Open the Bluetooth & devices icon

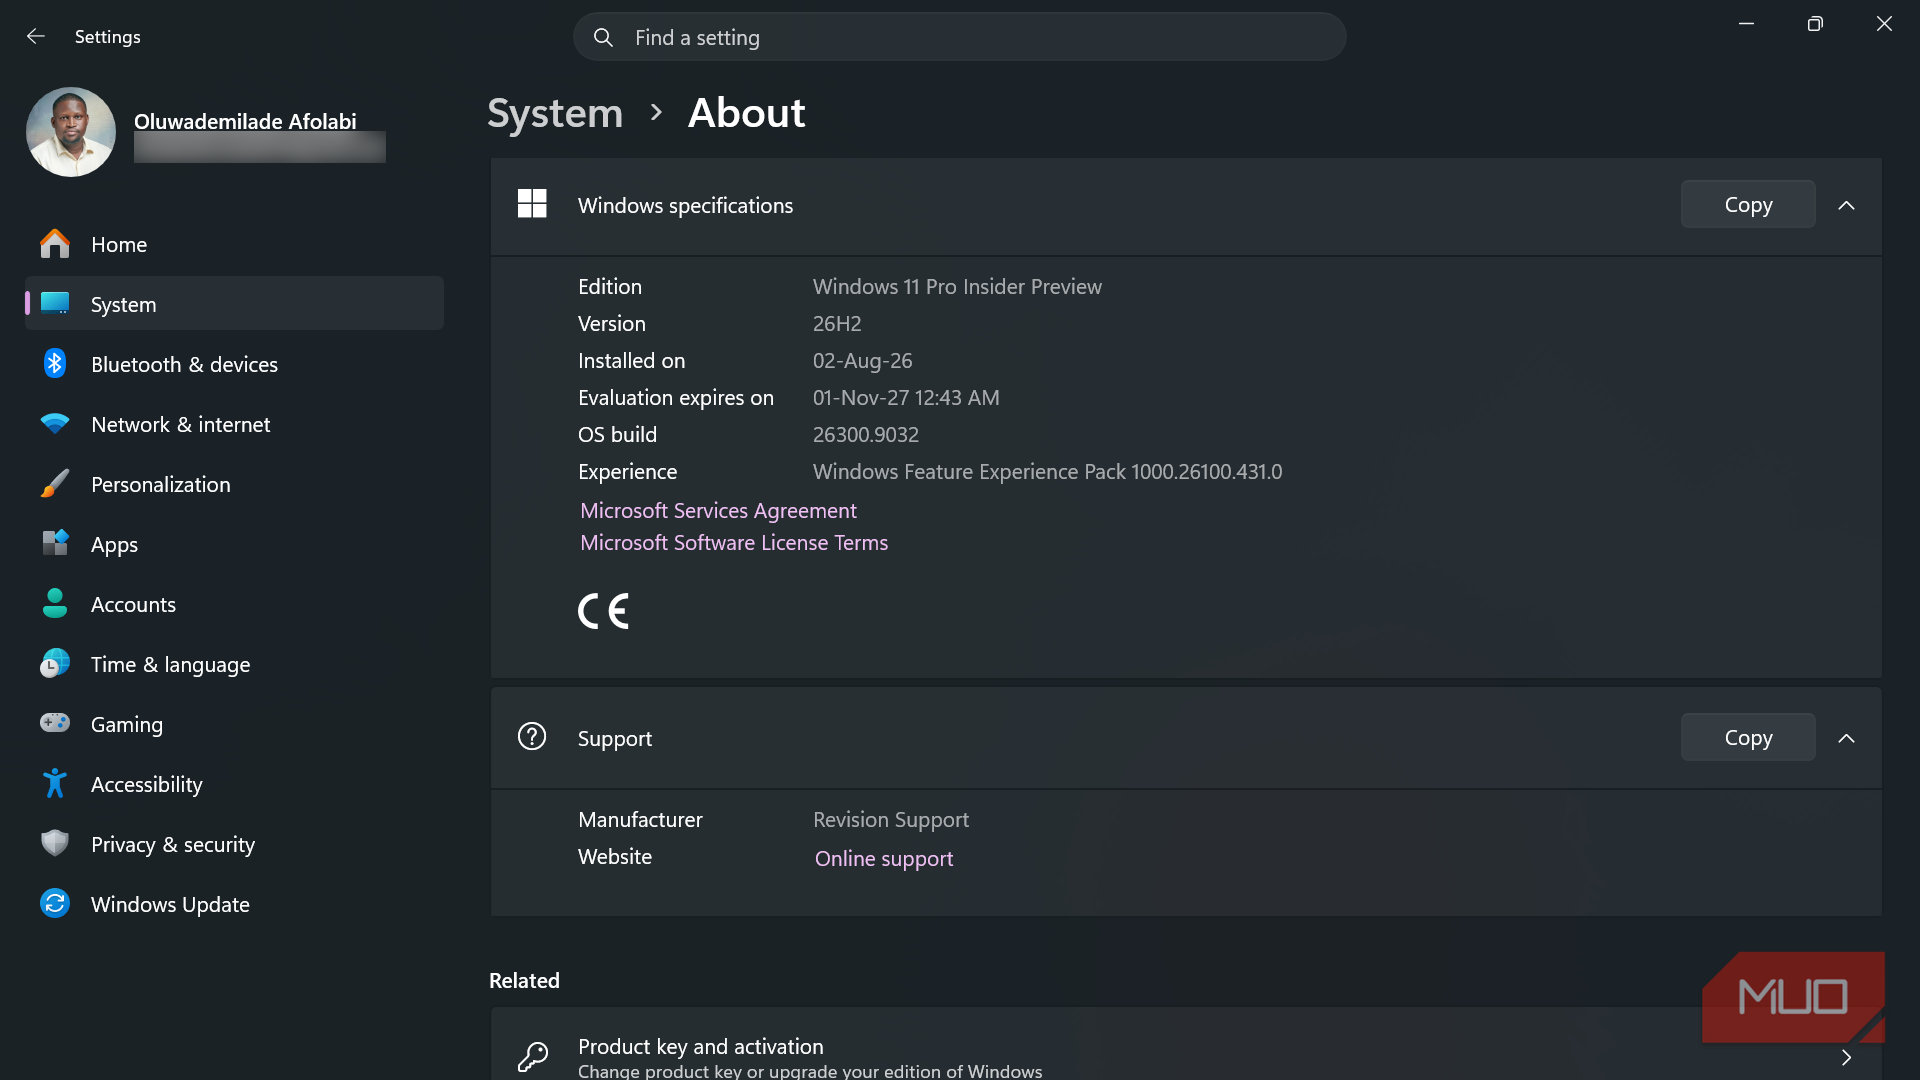click(55, 364)
